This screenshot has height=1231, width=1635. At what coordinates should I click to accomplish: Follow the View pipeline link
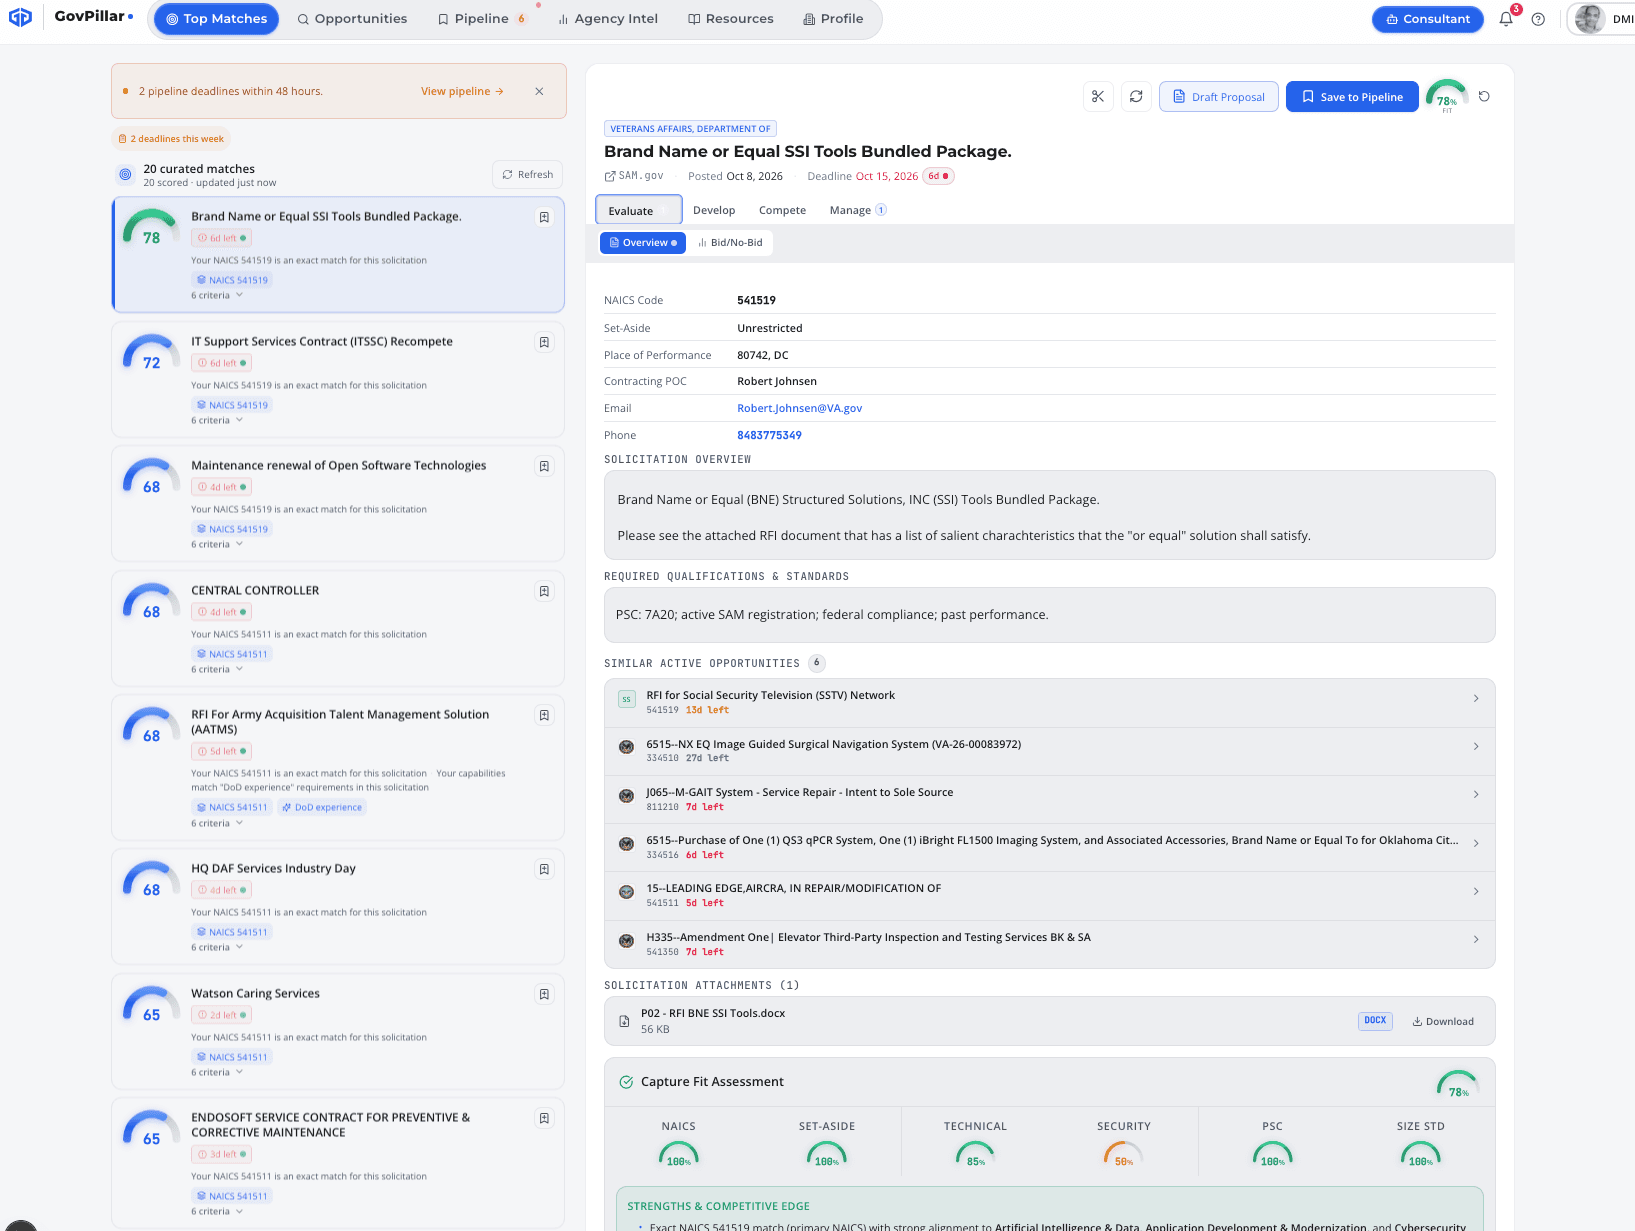[462, 91]
